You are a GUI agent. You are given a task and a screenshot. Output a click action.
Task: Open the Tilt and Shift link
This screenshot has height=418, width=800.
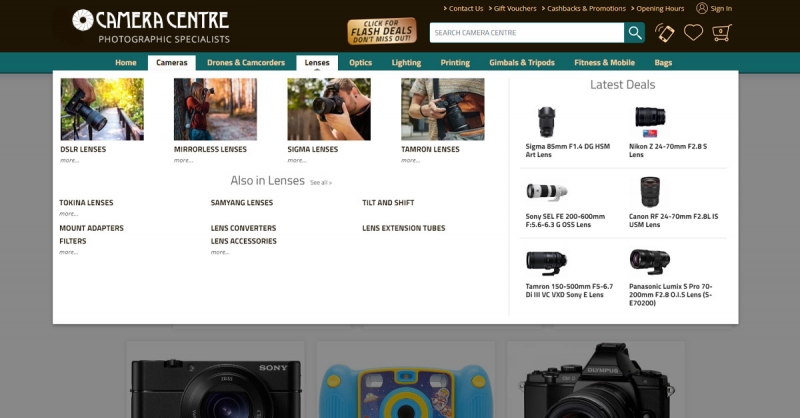pos(388,203)
